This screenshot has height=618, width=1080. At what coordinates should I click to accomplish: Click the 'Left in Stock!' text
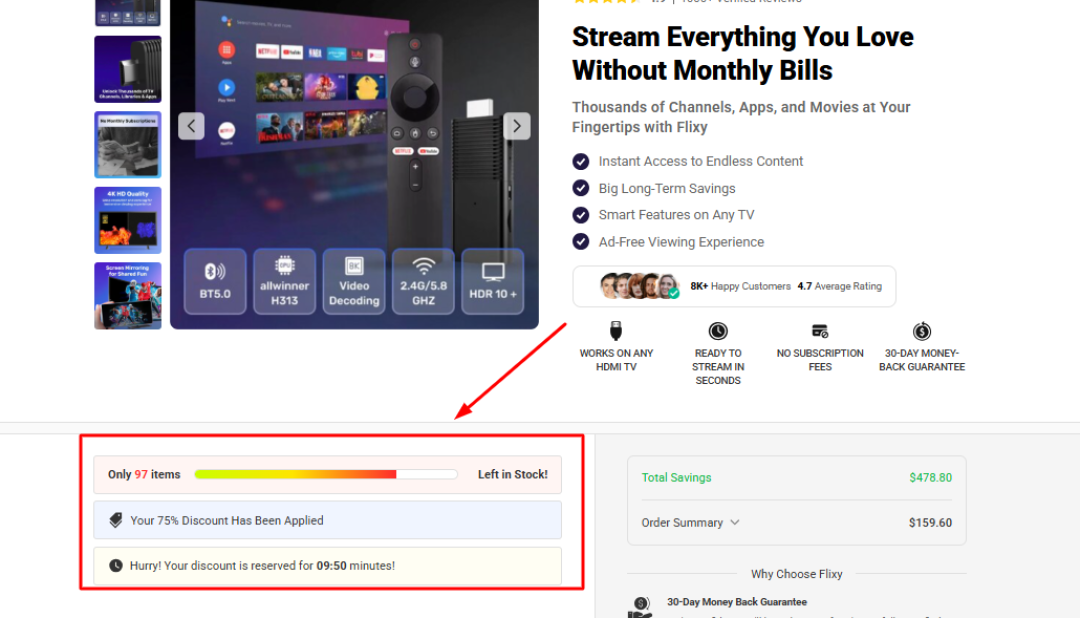point(512,474)
